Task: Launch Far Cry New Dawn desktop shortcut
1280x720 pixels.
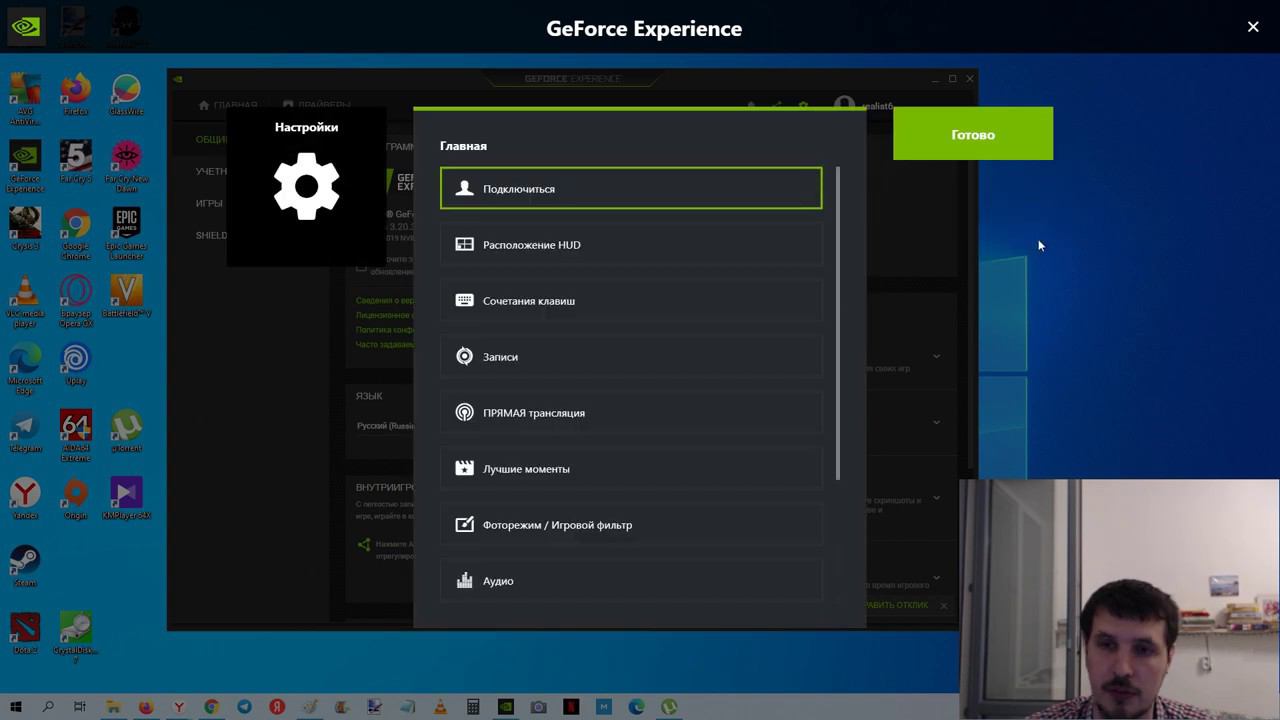Action: tap(126, 166)
